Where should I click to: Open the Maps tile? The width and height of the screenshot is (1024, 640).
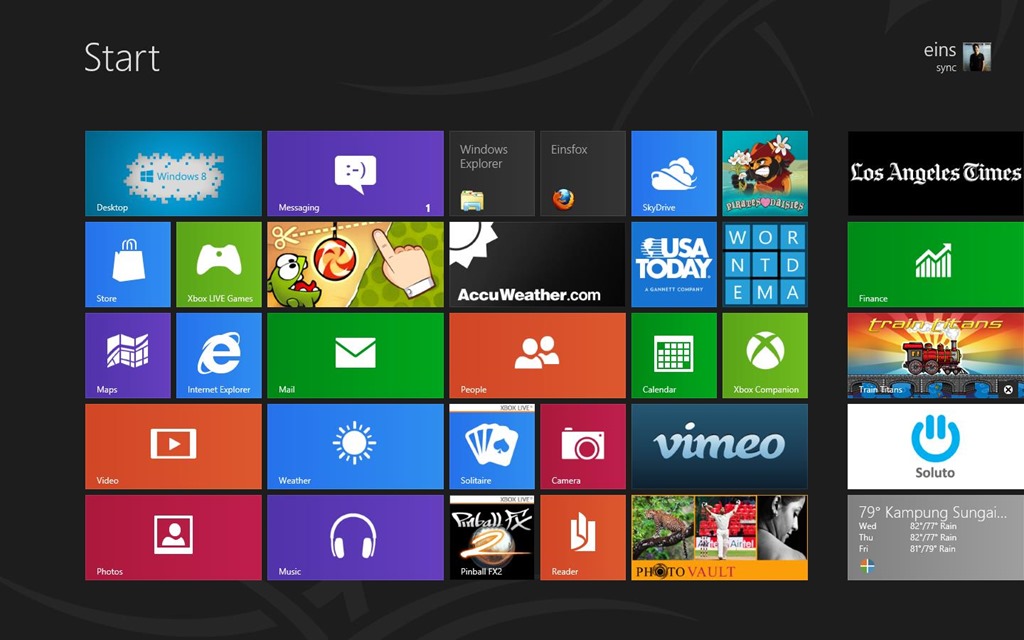(128, 355)
